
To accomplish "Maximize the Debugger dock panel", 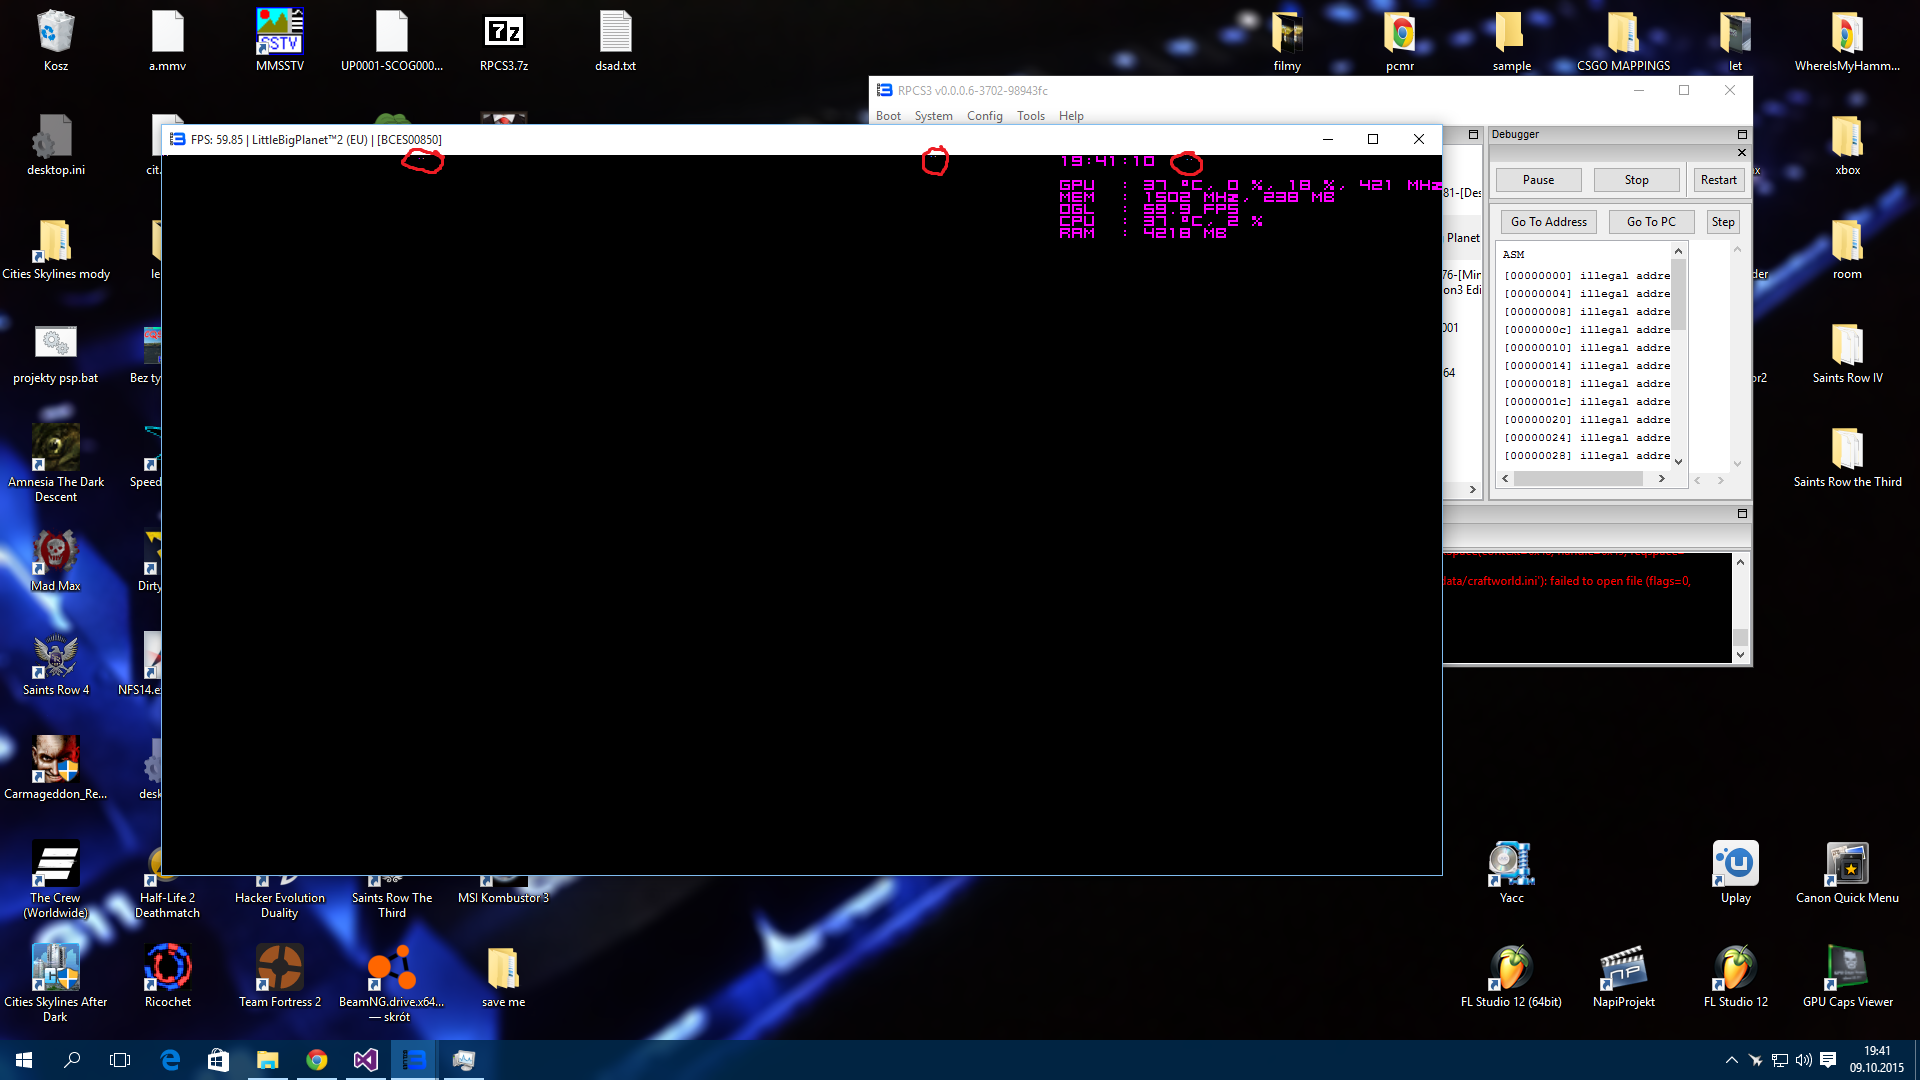I will (x=1741, y=134).
